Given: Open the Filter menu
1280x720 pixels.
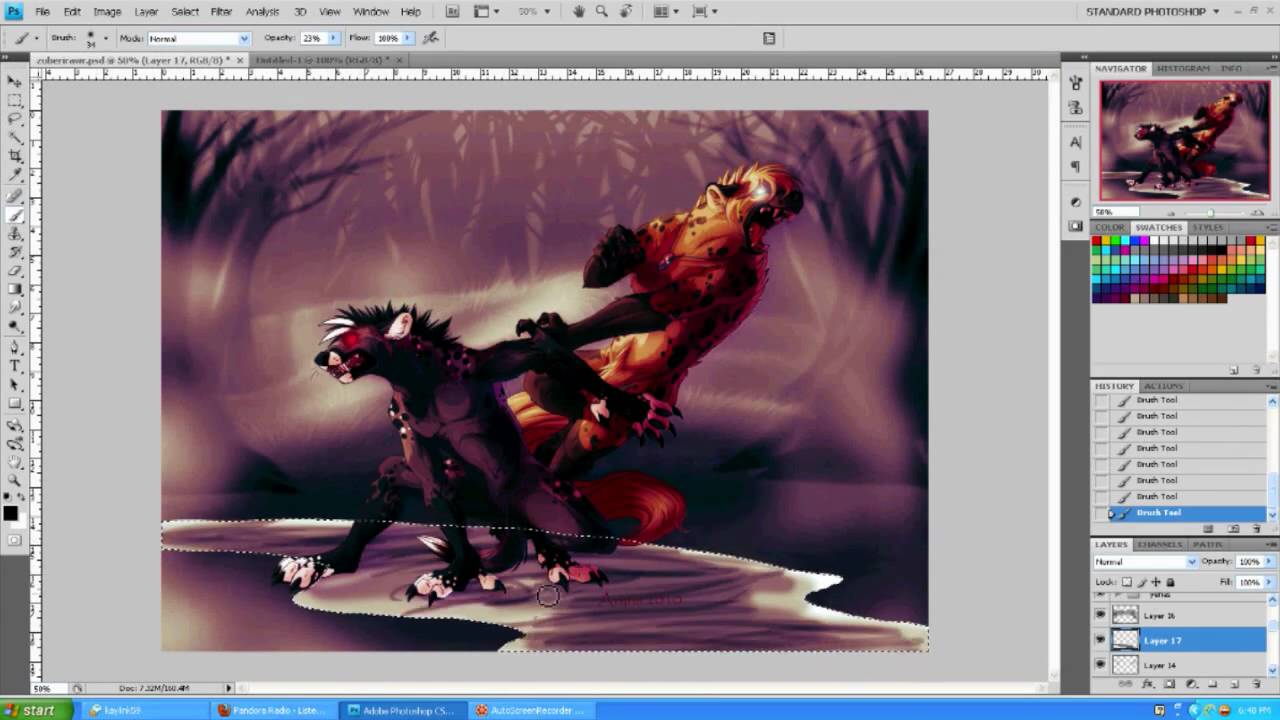Looking at the screenshot, I should click(x=221, y=11).
